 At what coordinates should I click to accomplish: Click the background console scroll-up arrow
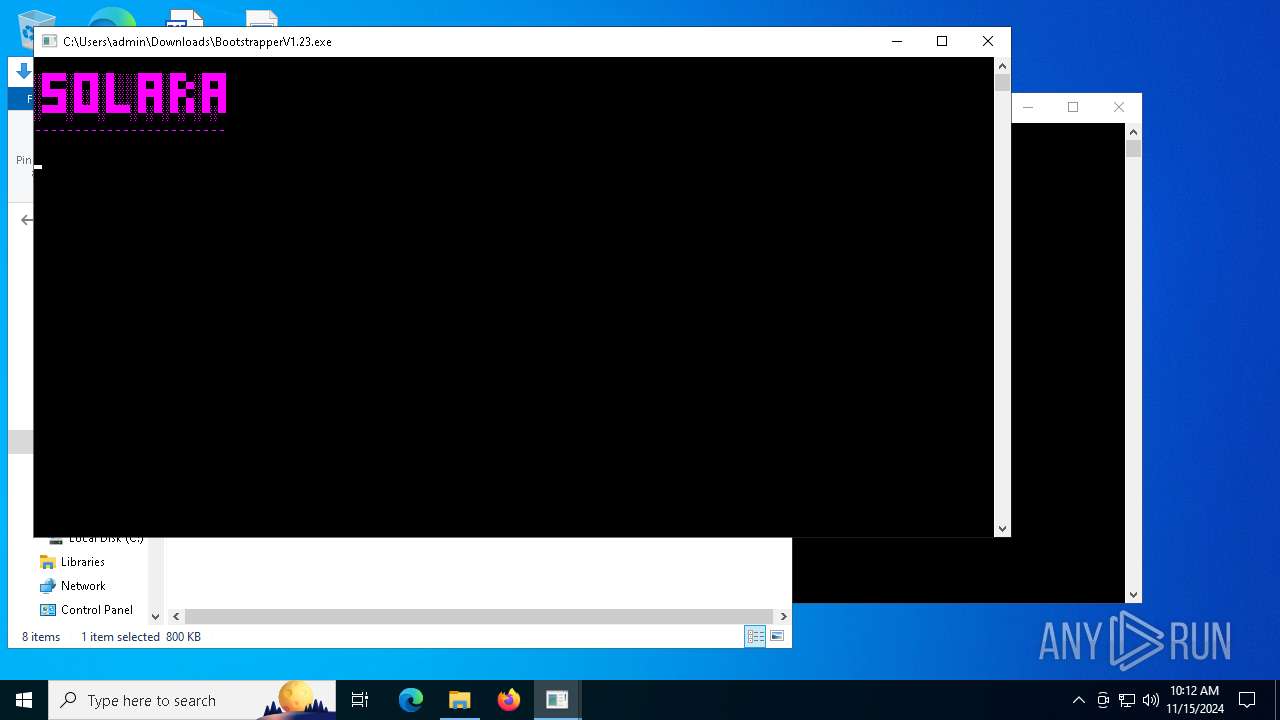pyautogui.click(x=1133, y=132)
